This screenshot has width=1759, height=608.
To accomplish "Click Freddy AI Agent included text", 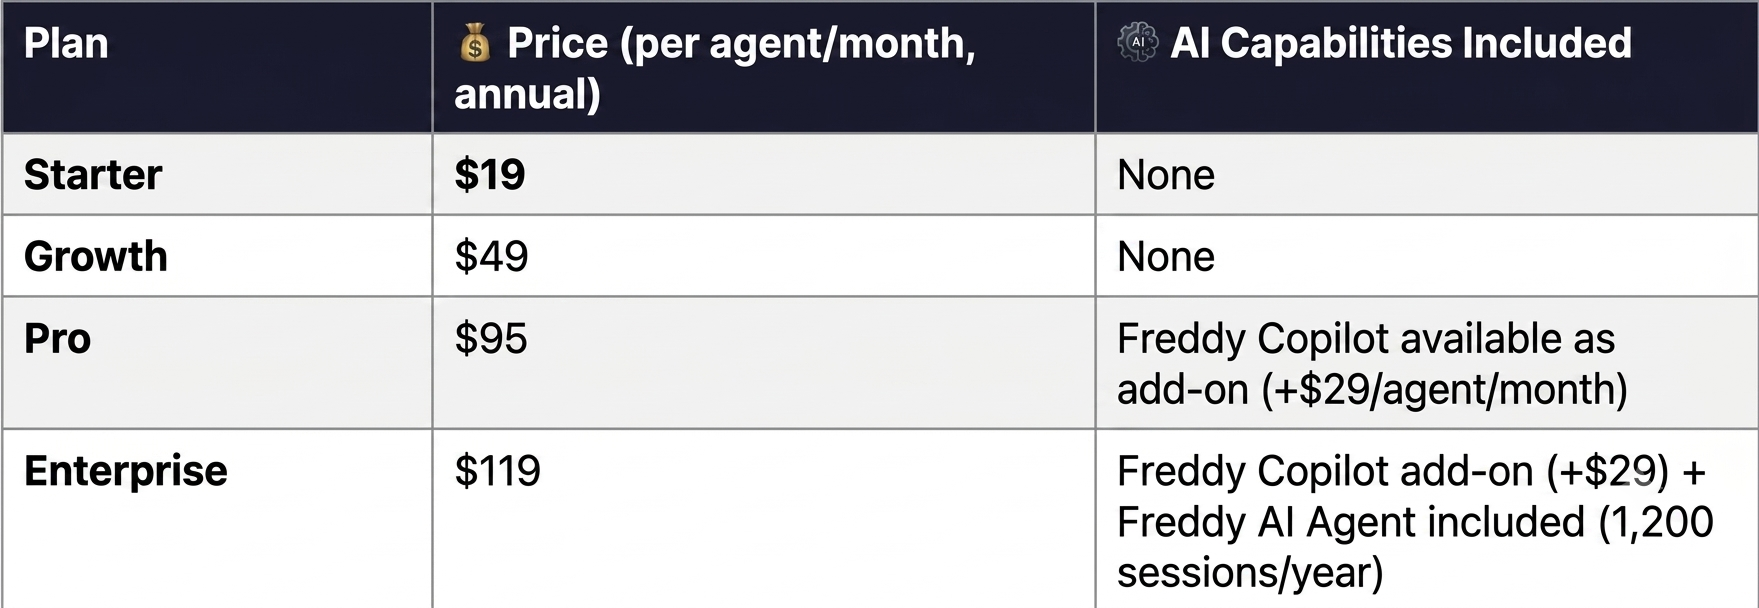I will (x=1351, y=522).
